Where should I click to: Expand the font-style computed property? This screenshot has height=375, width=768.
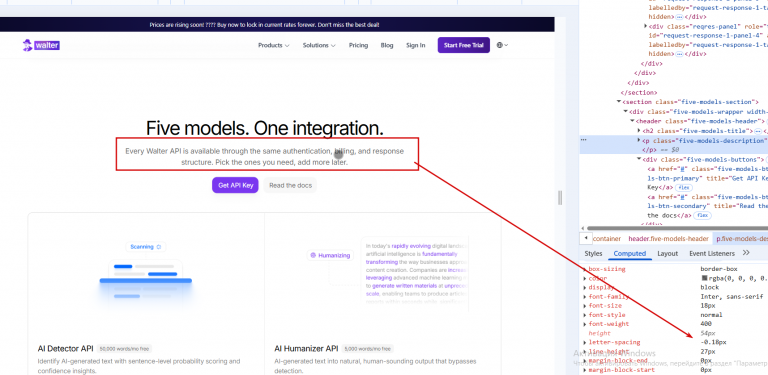click(x=585, y=315)
